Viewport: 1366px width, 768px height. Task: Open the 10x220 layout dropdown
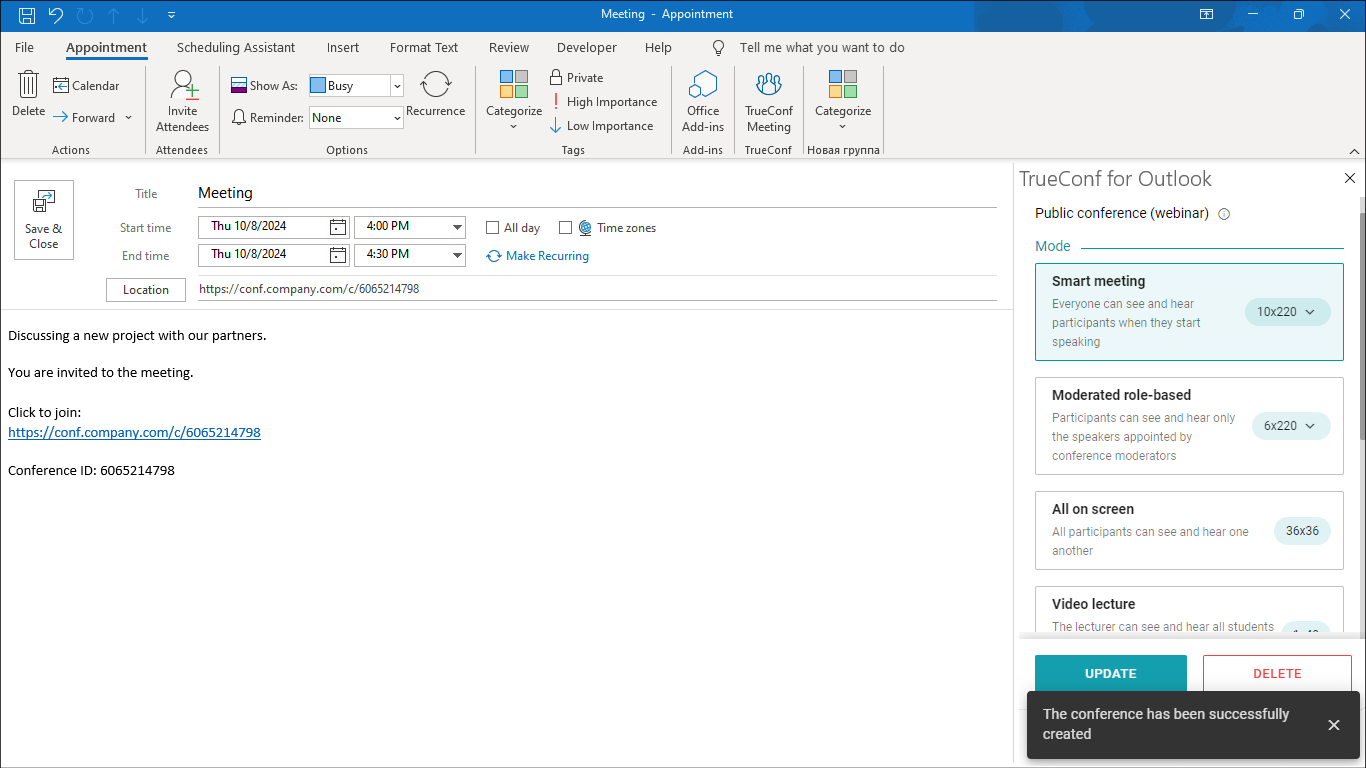(x=1288, y=312)
